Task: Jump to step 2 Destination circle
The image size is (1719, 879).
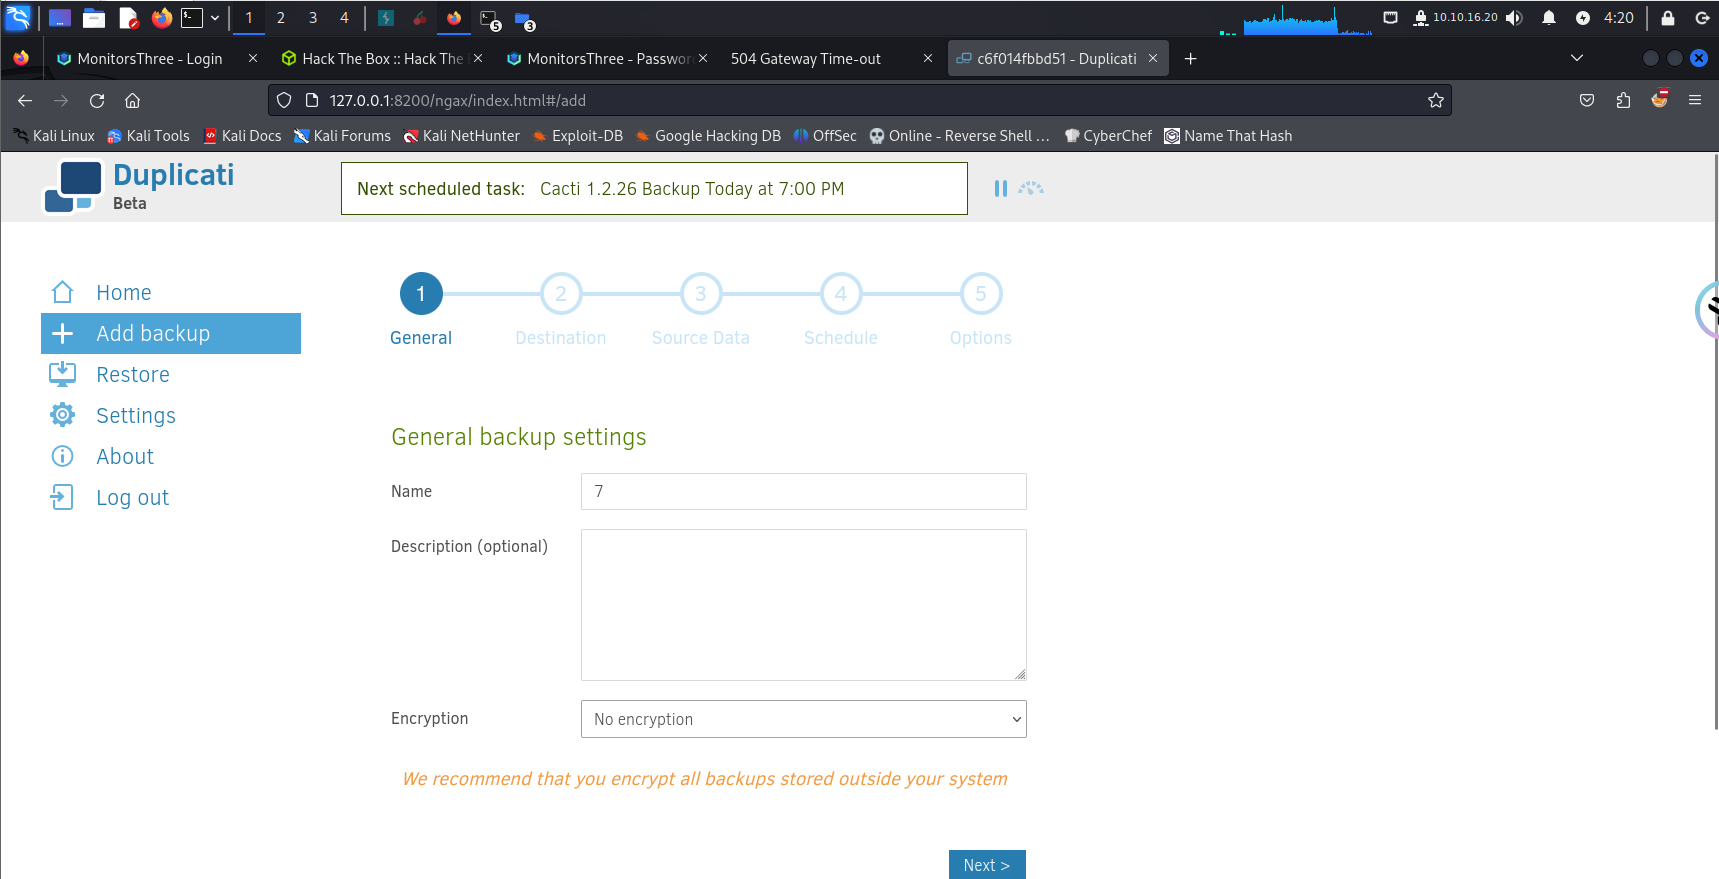Action: (561, 294)
